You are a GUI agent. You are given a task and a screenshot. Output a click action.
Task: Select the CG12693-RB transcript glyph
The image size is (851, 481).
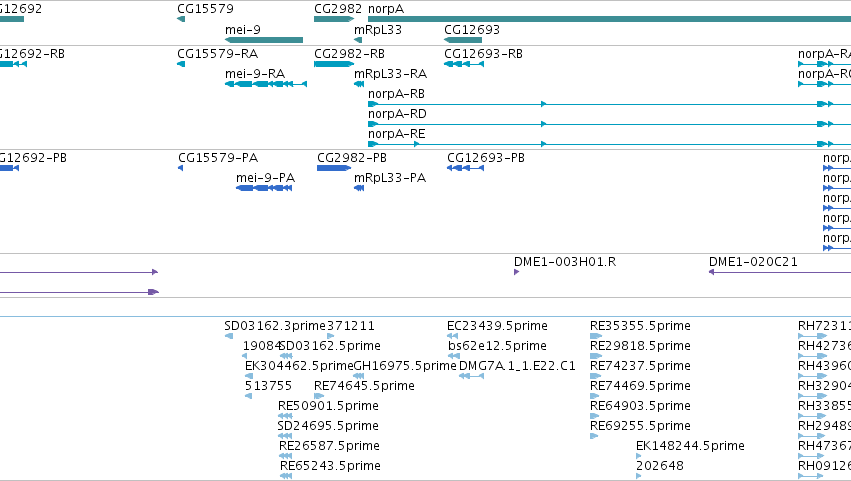(464, 64)
